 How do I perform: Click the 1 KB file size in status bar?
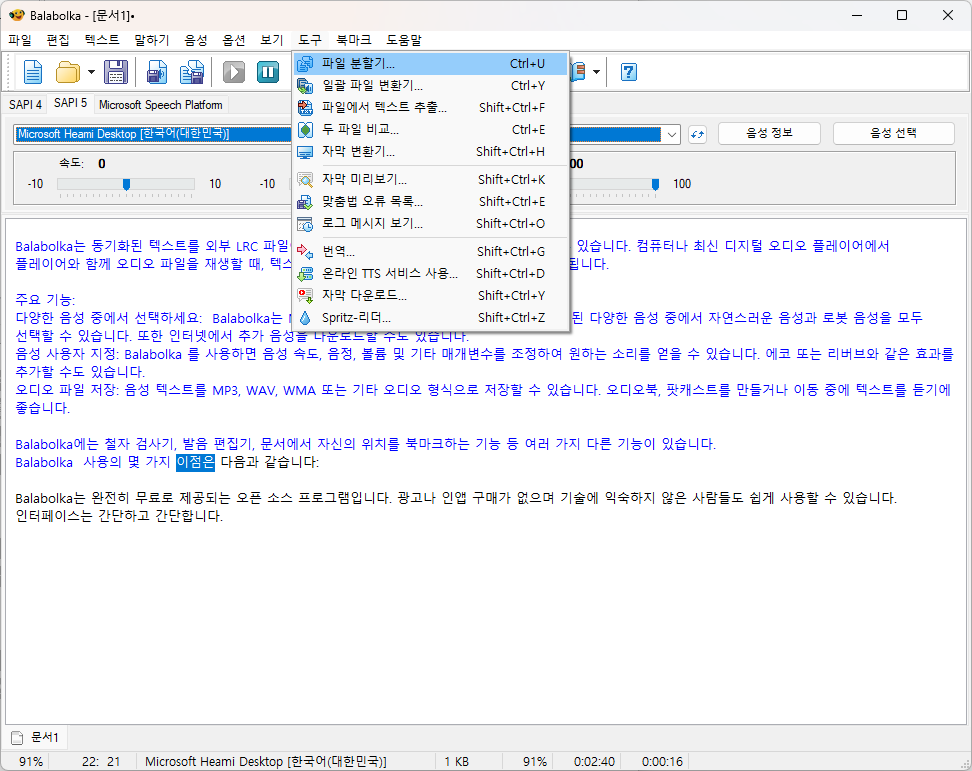[456, 762]
